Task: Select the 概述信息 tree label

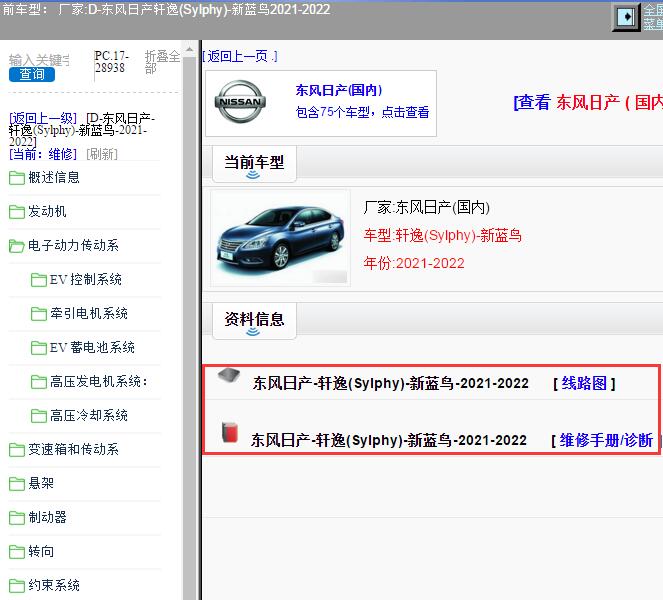Action: (54, 177)
